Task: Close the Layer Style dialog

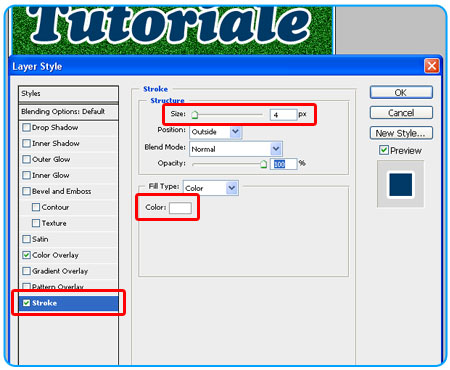Action: point(432,66)
